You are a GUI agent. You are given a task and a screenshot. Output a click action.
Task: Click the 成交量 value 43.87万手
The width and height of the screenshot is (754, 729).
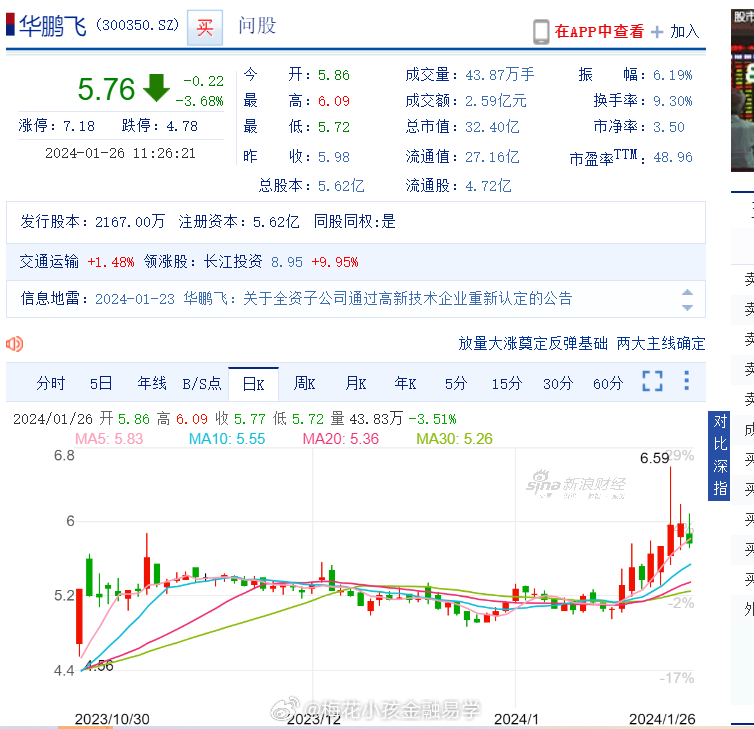pyautogui.click(x=500, y=75)
